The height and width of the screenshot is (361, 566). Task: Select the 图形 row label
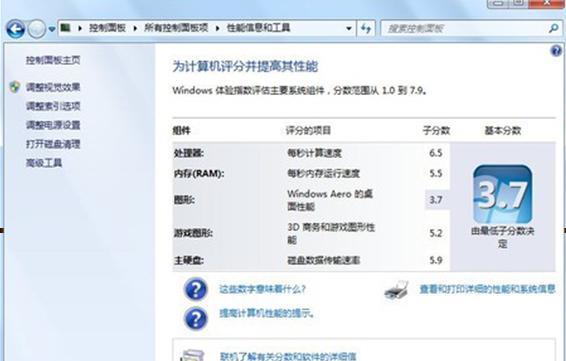tap(184, 200)
